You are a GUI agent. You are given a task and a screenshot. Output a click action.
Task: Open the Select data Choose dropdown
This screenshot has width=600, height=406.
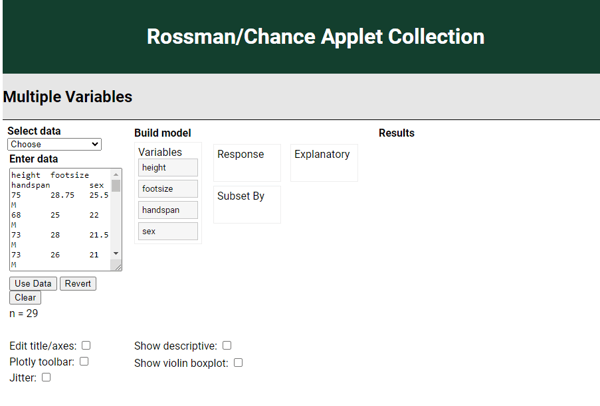point(54,144)
